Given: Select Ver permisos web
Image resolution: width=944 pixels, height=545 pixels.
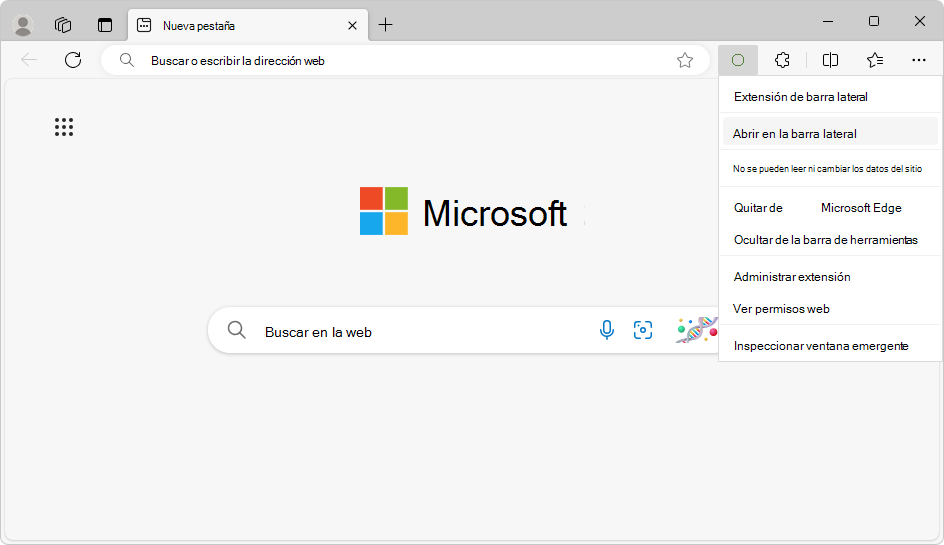Looking at the screenshot, I should [831, 309].
